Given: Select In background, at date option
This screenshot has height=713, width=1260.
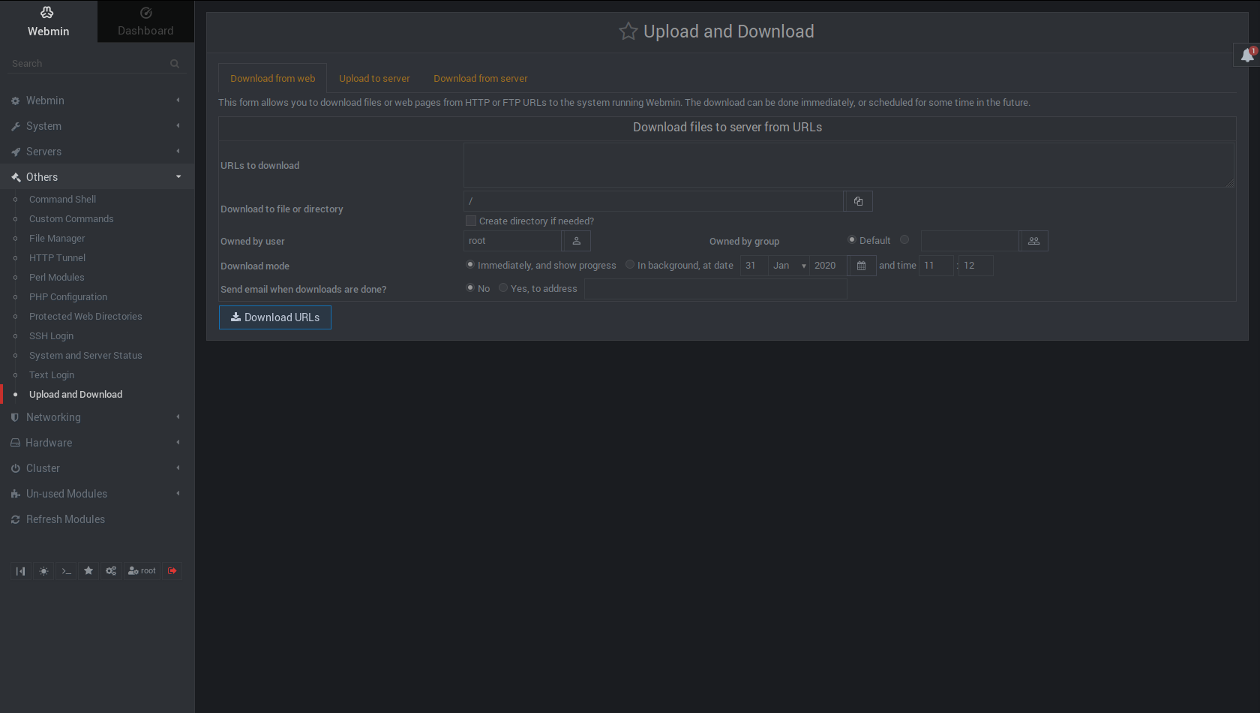Looking at the screenshot, I should pyautogui.click(x=630, y=265).
